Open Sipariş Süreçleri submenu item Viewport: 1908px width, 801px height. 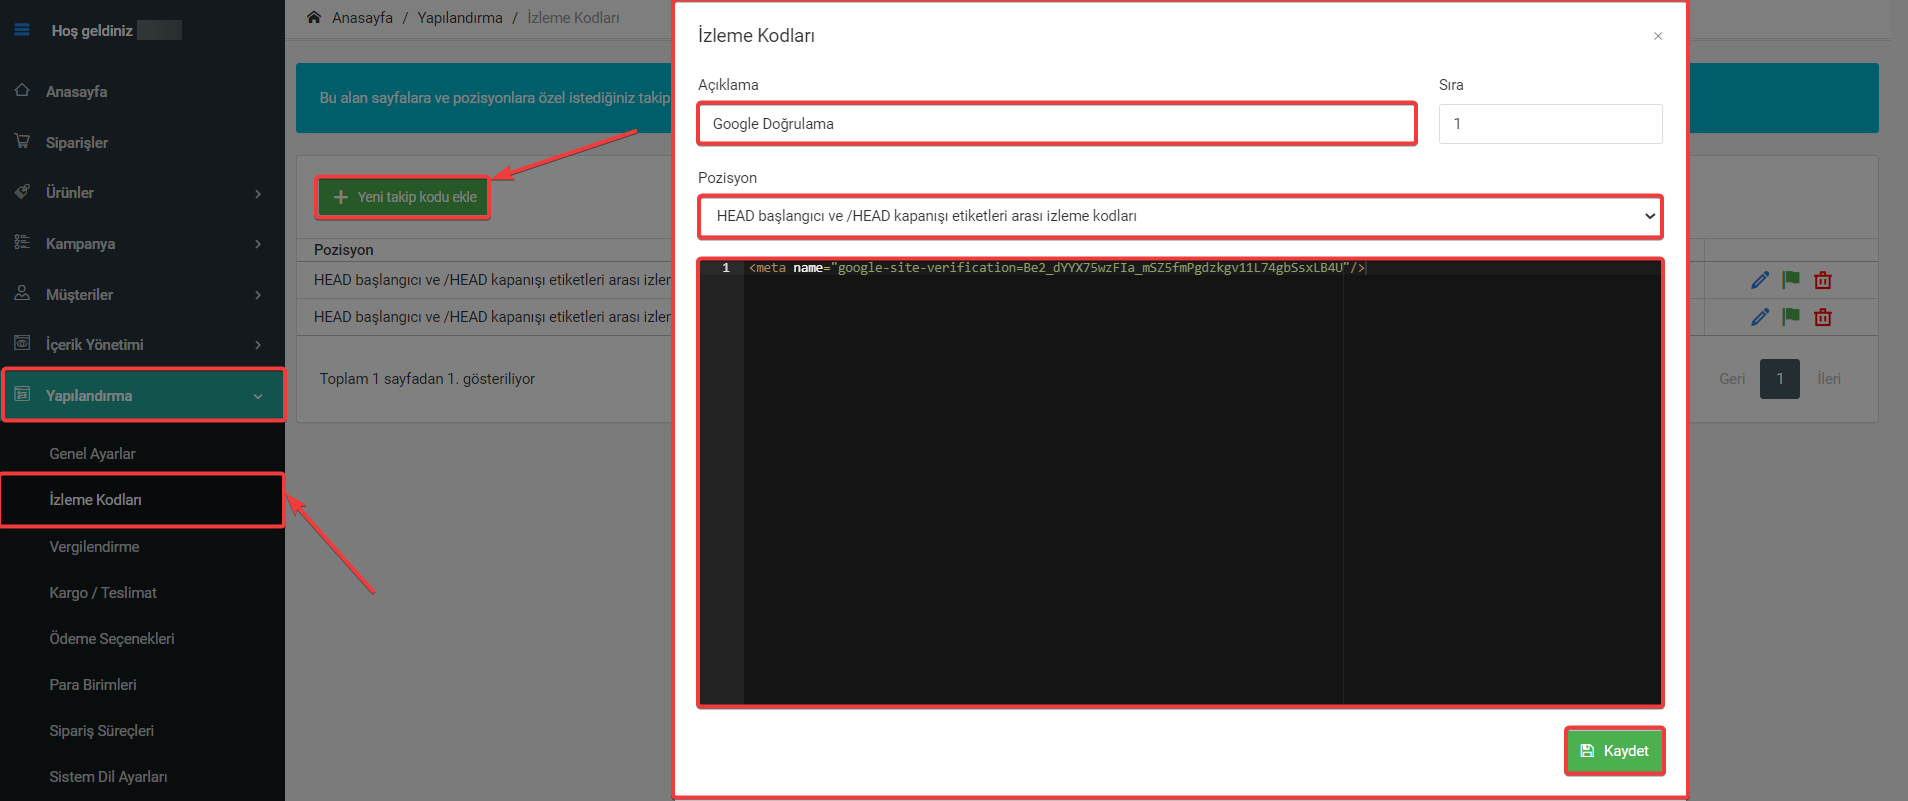coord(101,731)
